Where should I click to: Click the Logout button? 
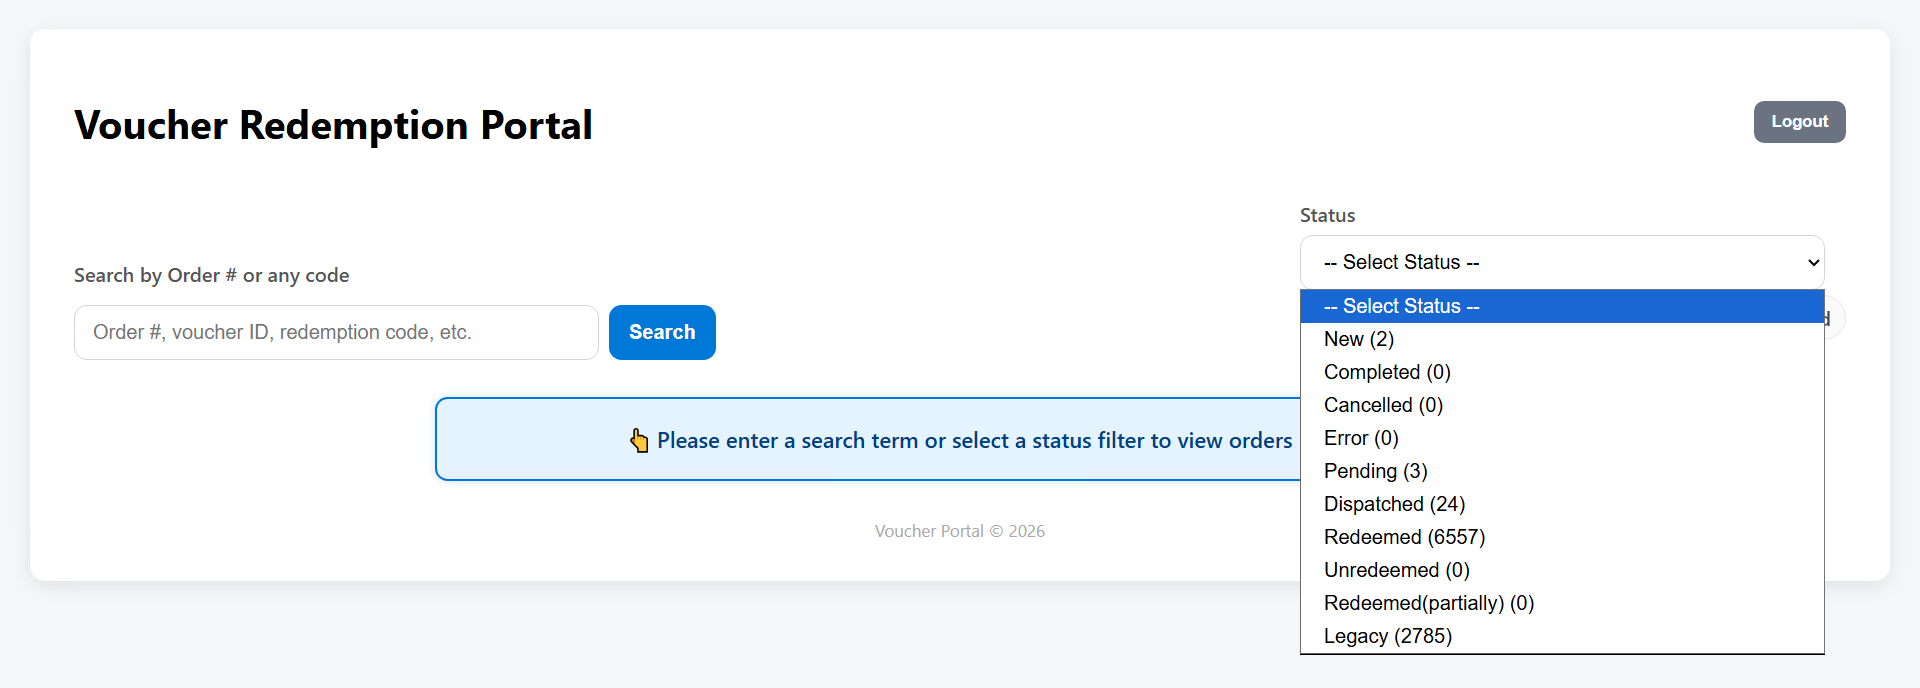click(1799, 121)
